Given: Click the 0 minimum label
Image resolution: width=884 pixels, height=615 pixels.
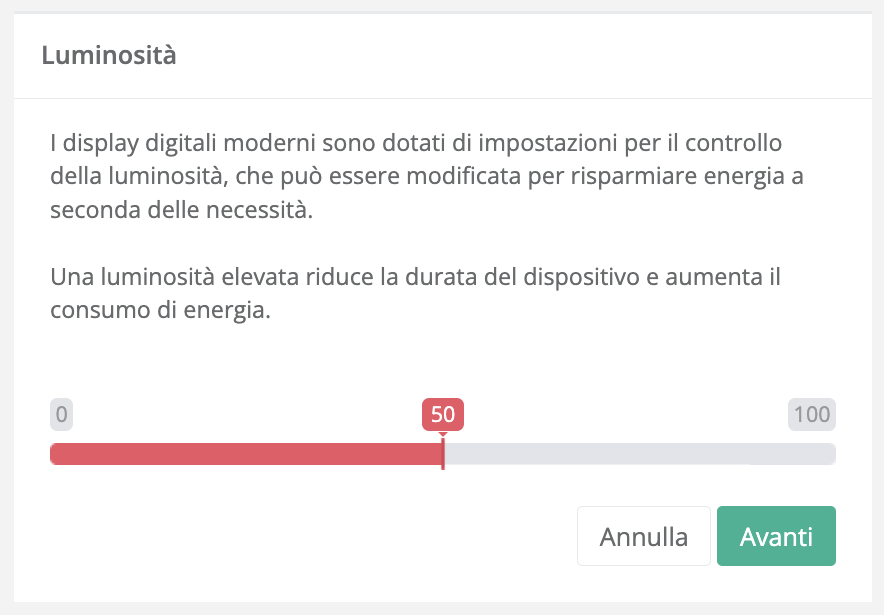Looking at the screenshot, I should (x=61, y=414).
